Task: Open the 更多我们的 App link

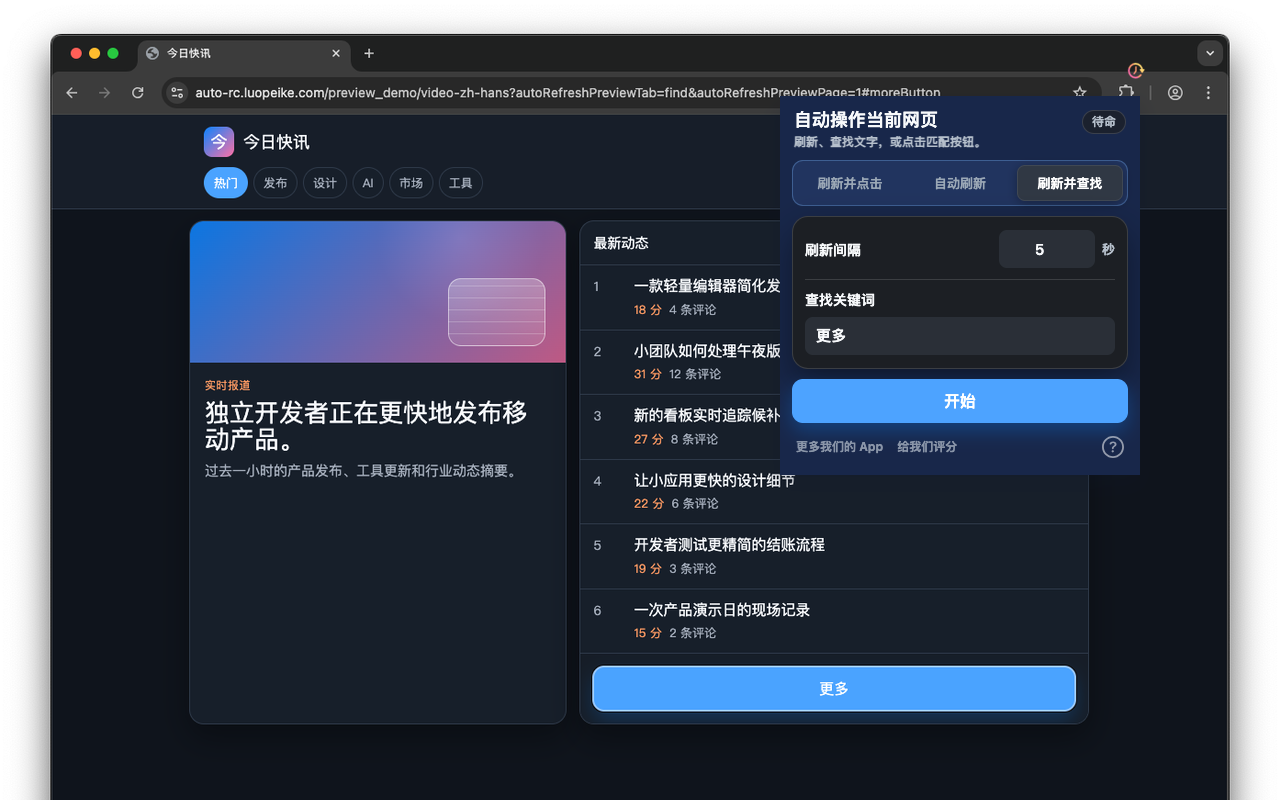Action: 839,447
